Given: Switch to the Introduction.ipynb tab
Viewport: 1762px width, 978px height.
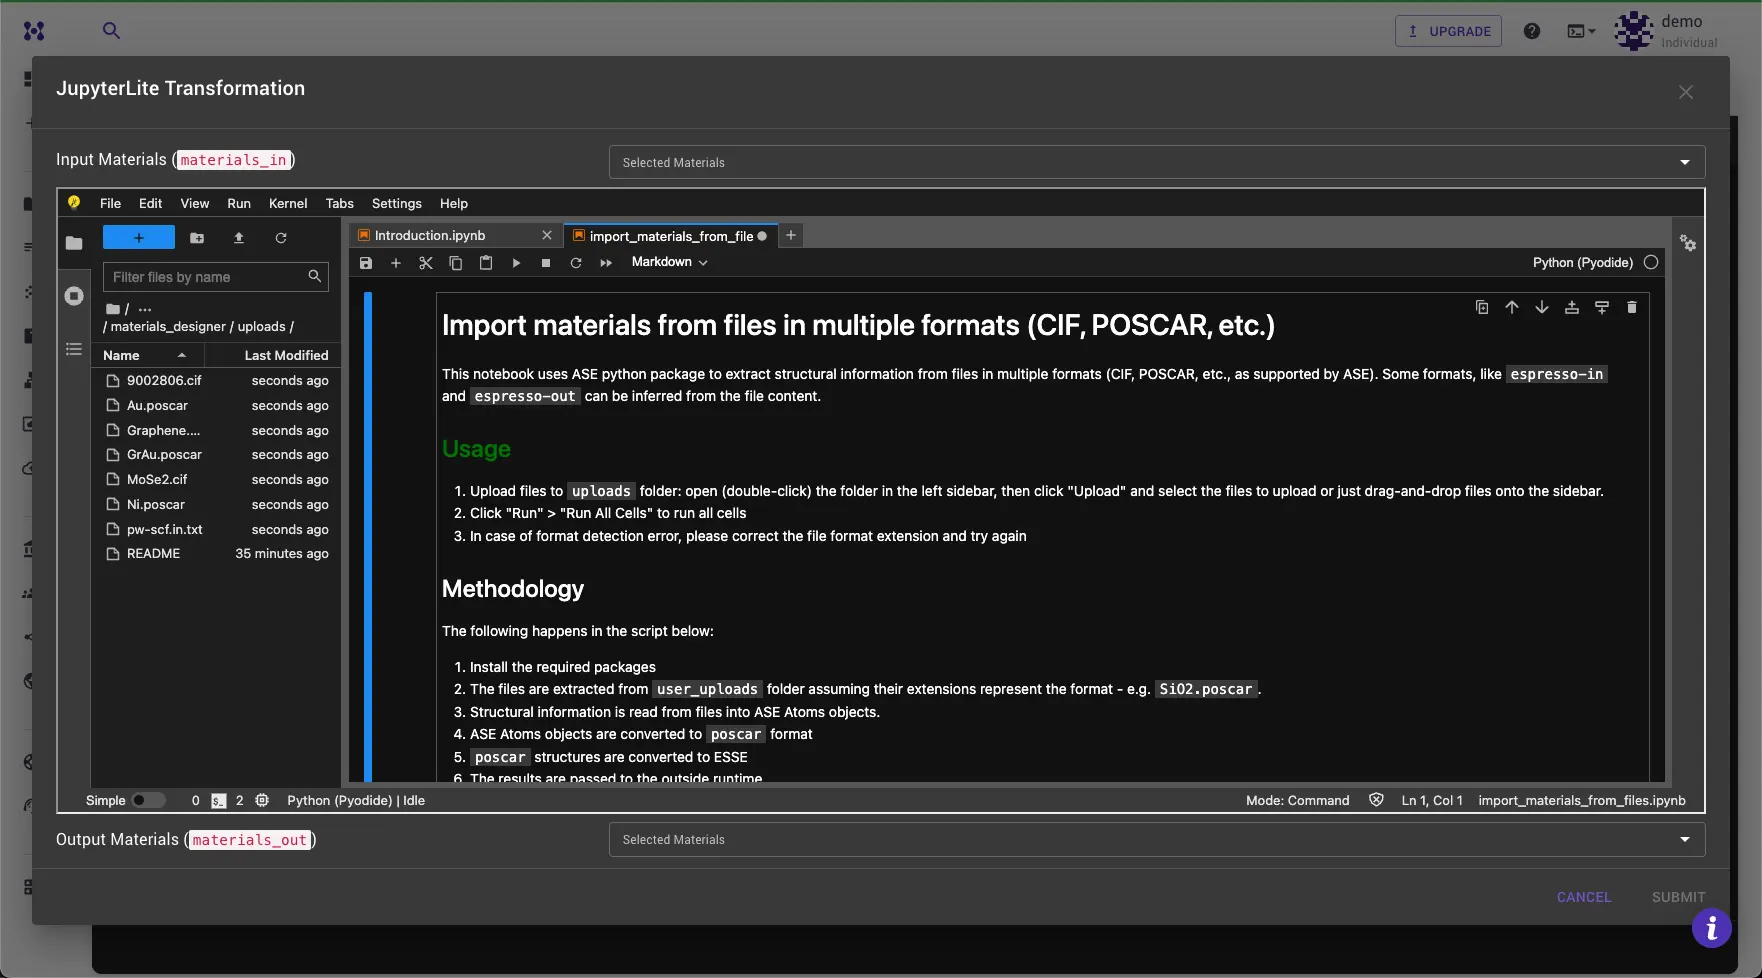Looking at the screenshot, I should (430, 235).
